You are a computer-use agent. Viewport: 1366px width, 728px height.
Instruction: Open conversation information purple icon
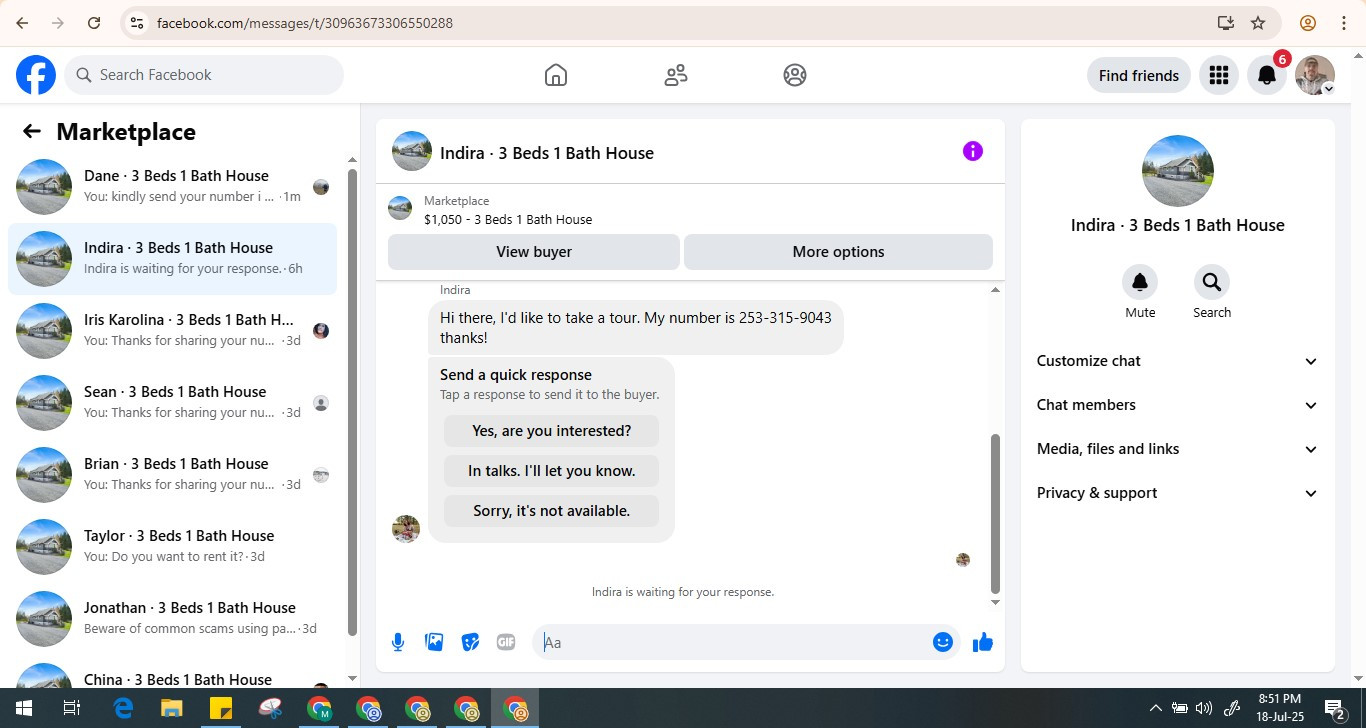pos(973,151)
